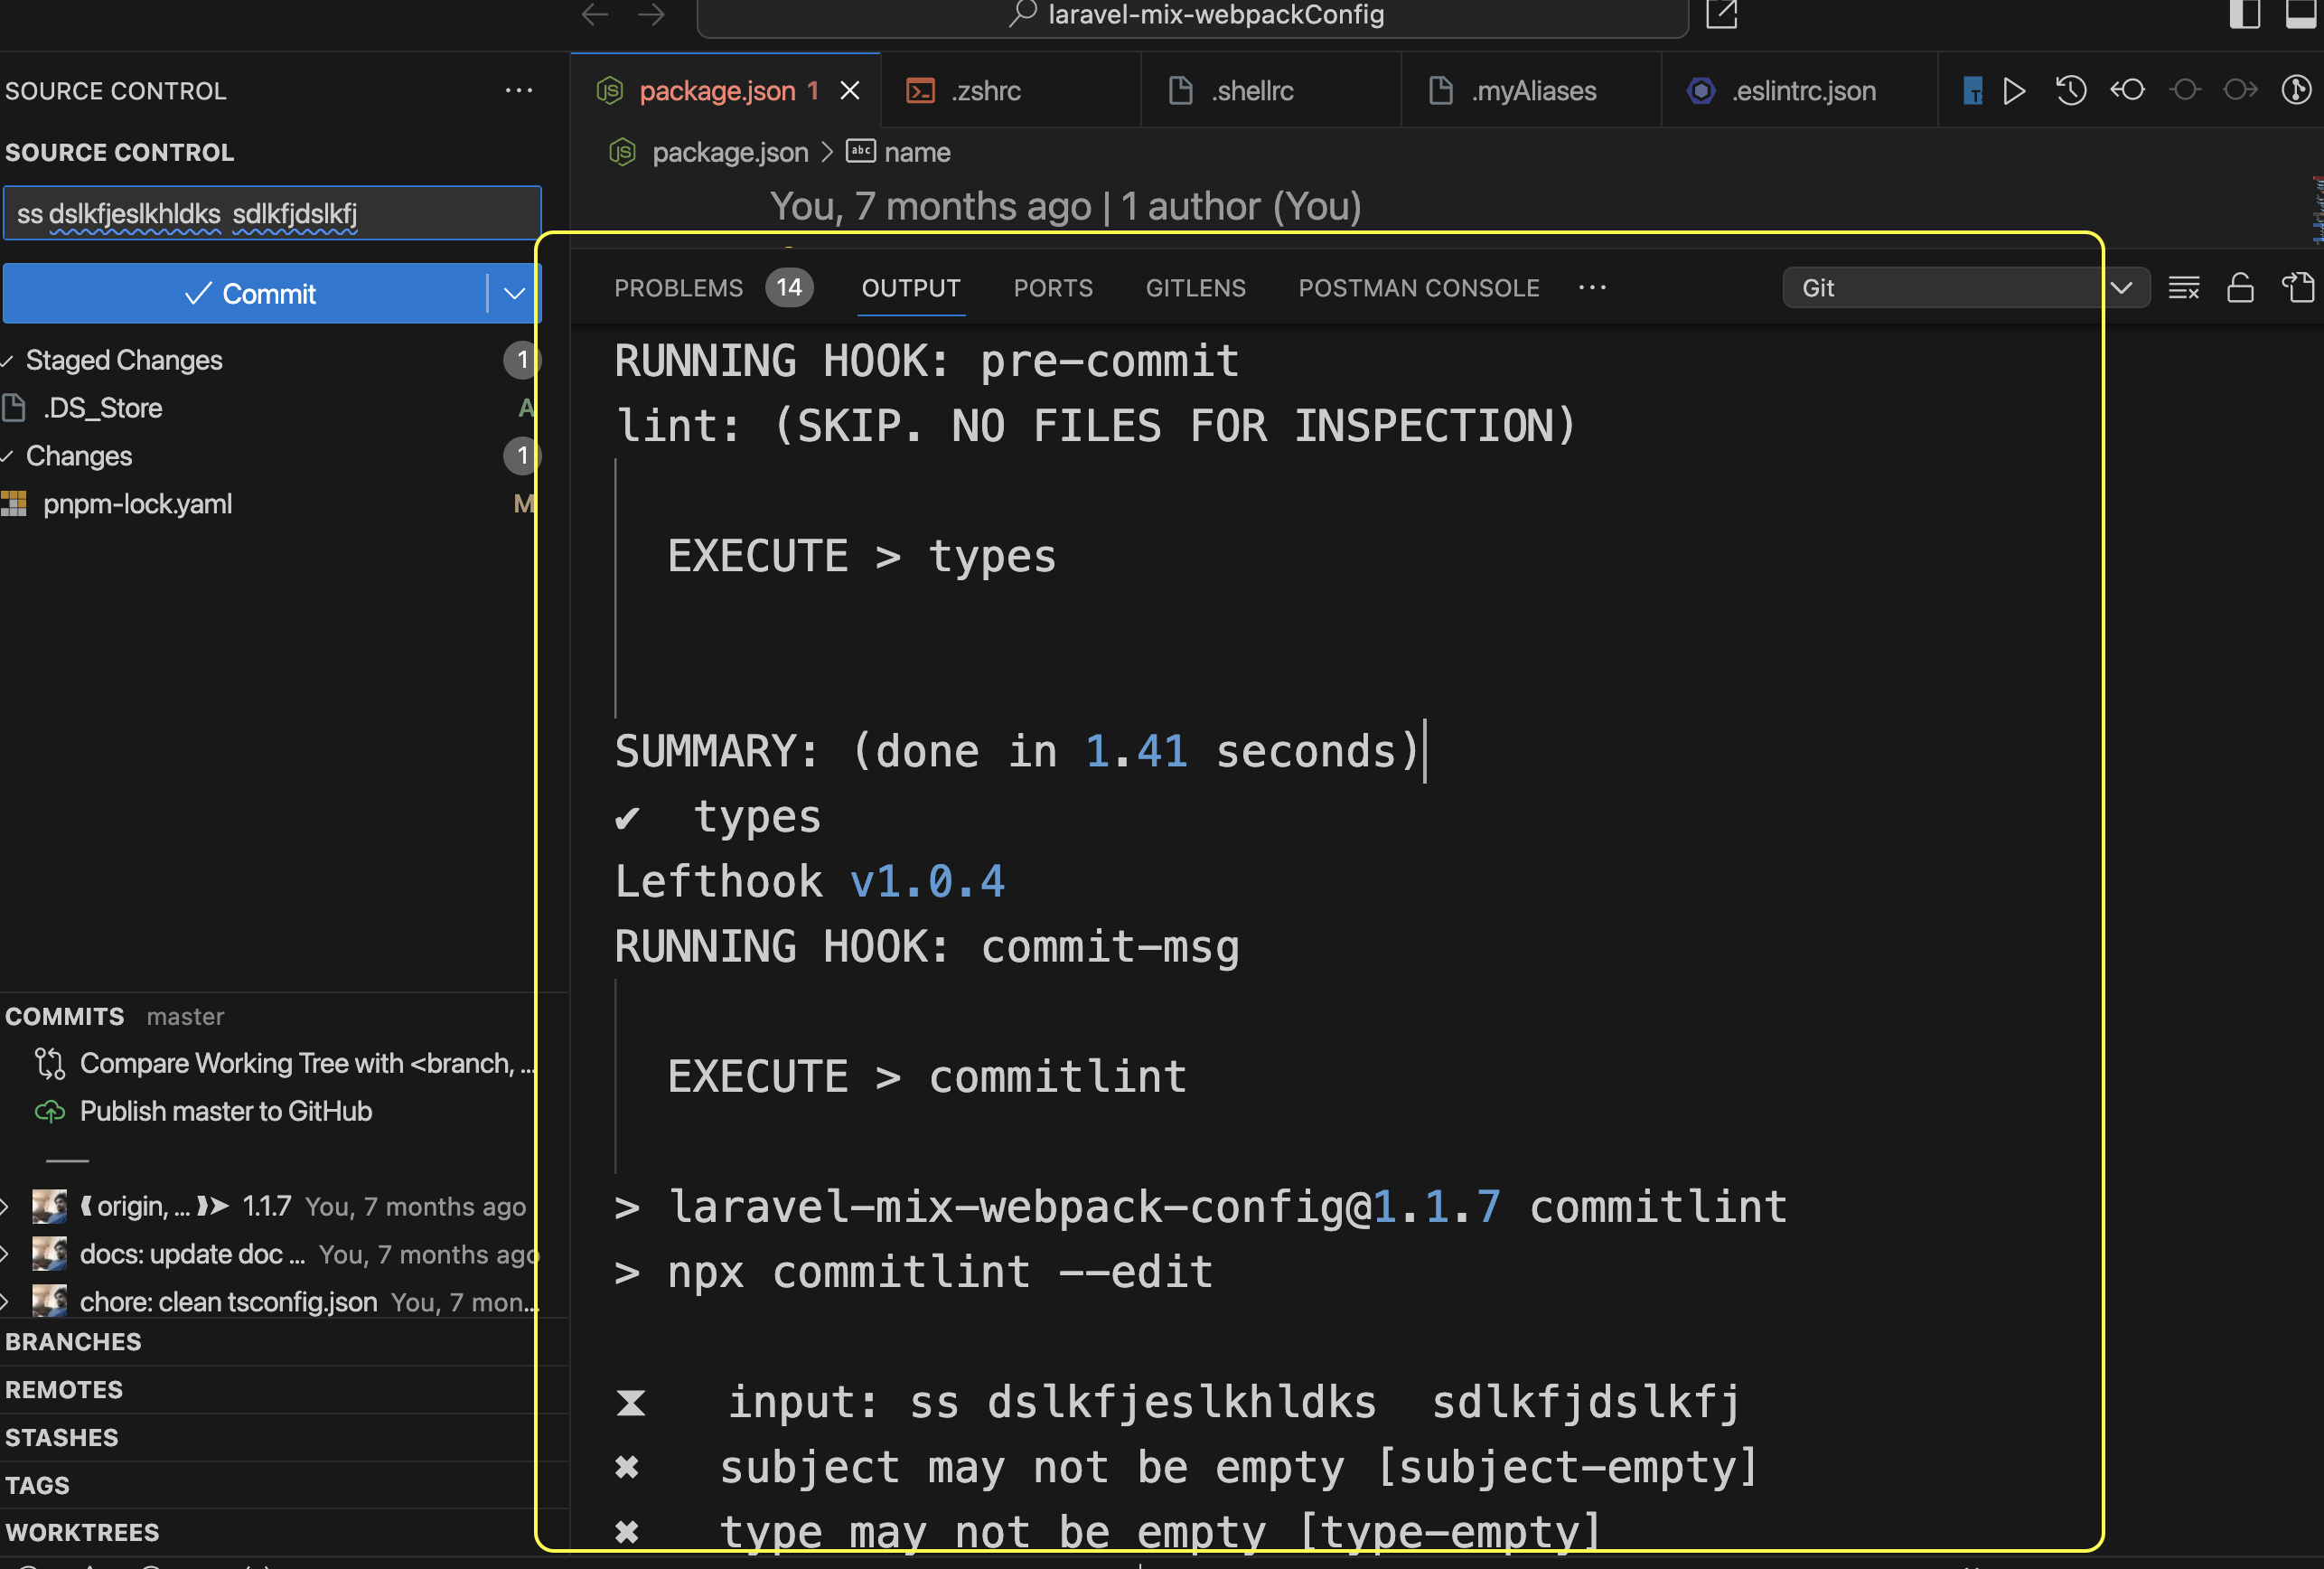
Task: Click package.json in the breadcrumb
Action: tap(729, 152)
